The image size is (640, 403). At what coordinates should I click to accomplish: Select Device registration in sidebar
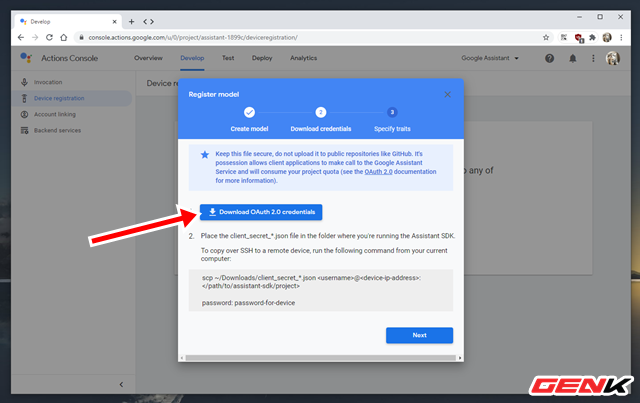tap(72, 98)
